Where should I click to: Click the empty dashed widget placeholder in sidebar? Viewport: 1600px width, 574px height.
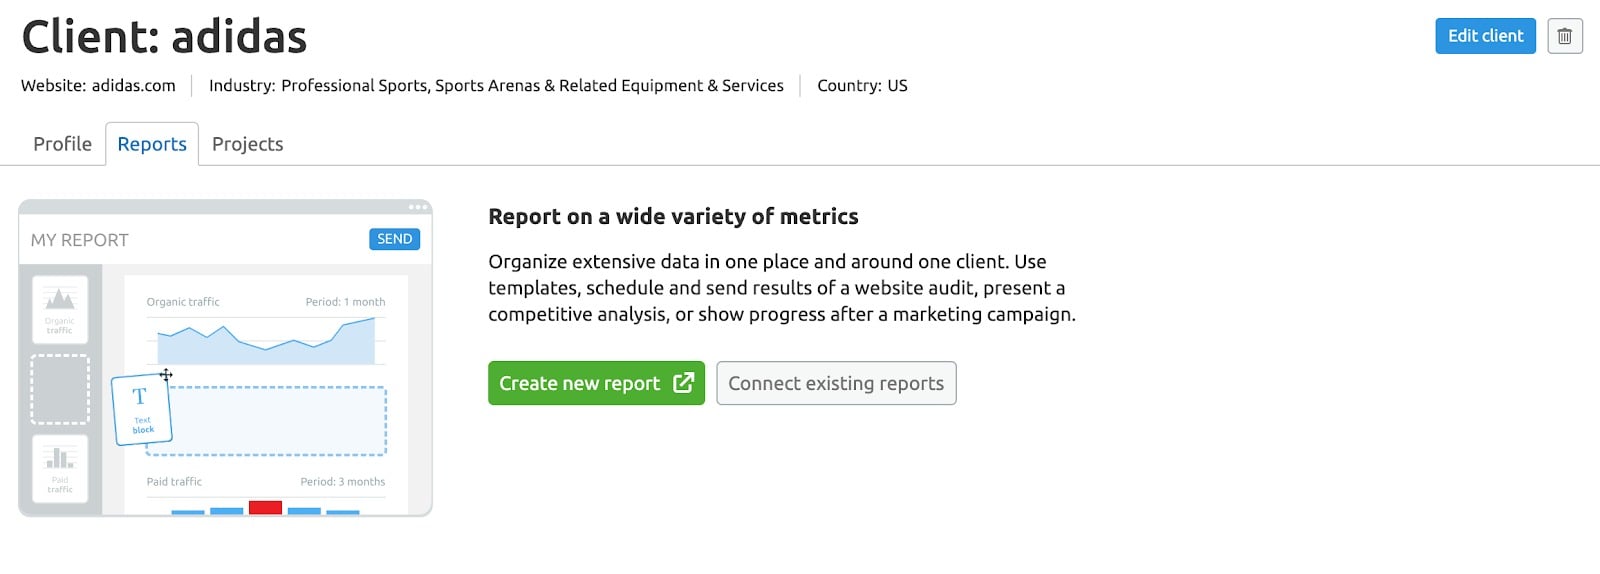pos(60,390)
